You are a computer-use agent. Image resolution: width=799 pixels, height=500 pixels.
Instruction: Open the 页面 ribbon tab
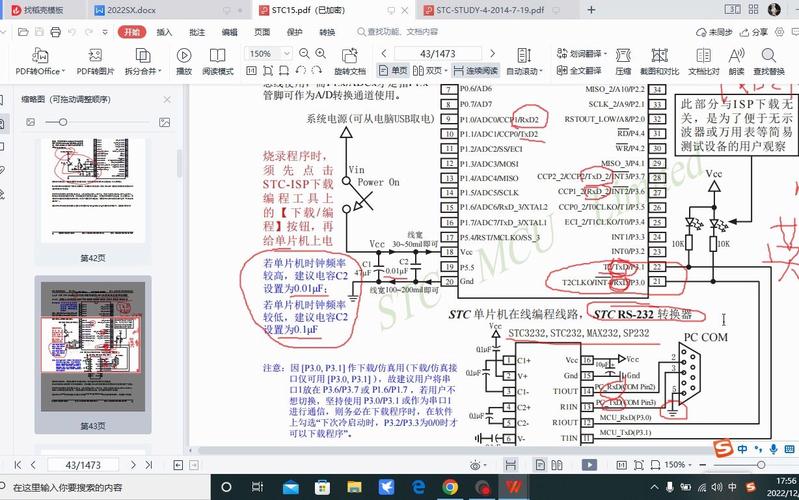coord(262,32)
